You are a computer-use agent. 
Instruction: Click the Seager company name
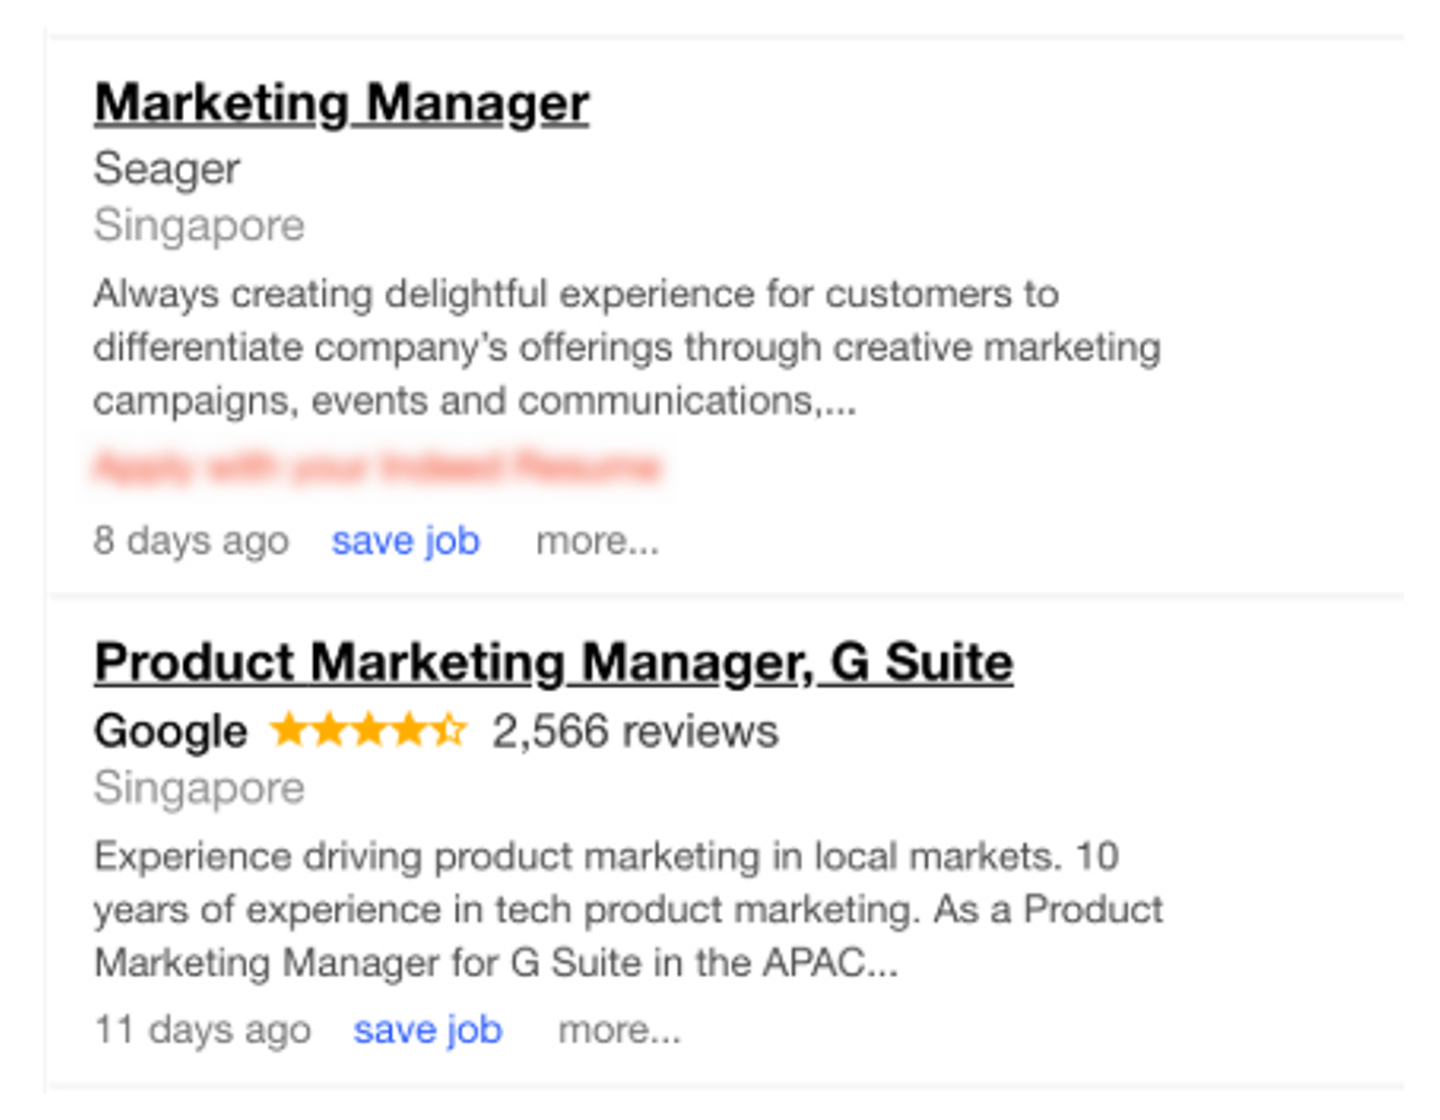click(x=166, y=169)
